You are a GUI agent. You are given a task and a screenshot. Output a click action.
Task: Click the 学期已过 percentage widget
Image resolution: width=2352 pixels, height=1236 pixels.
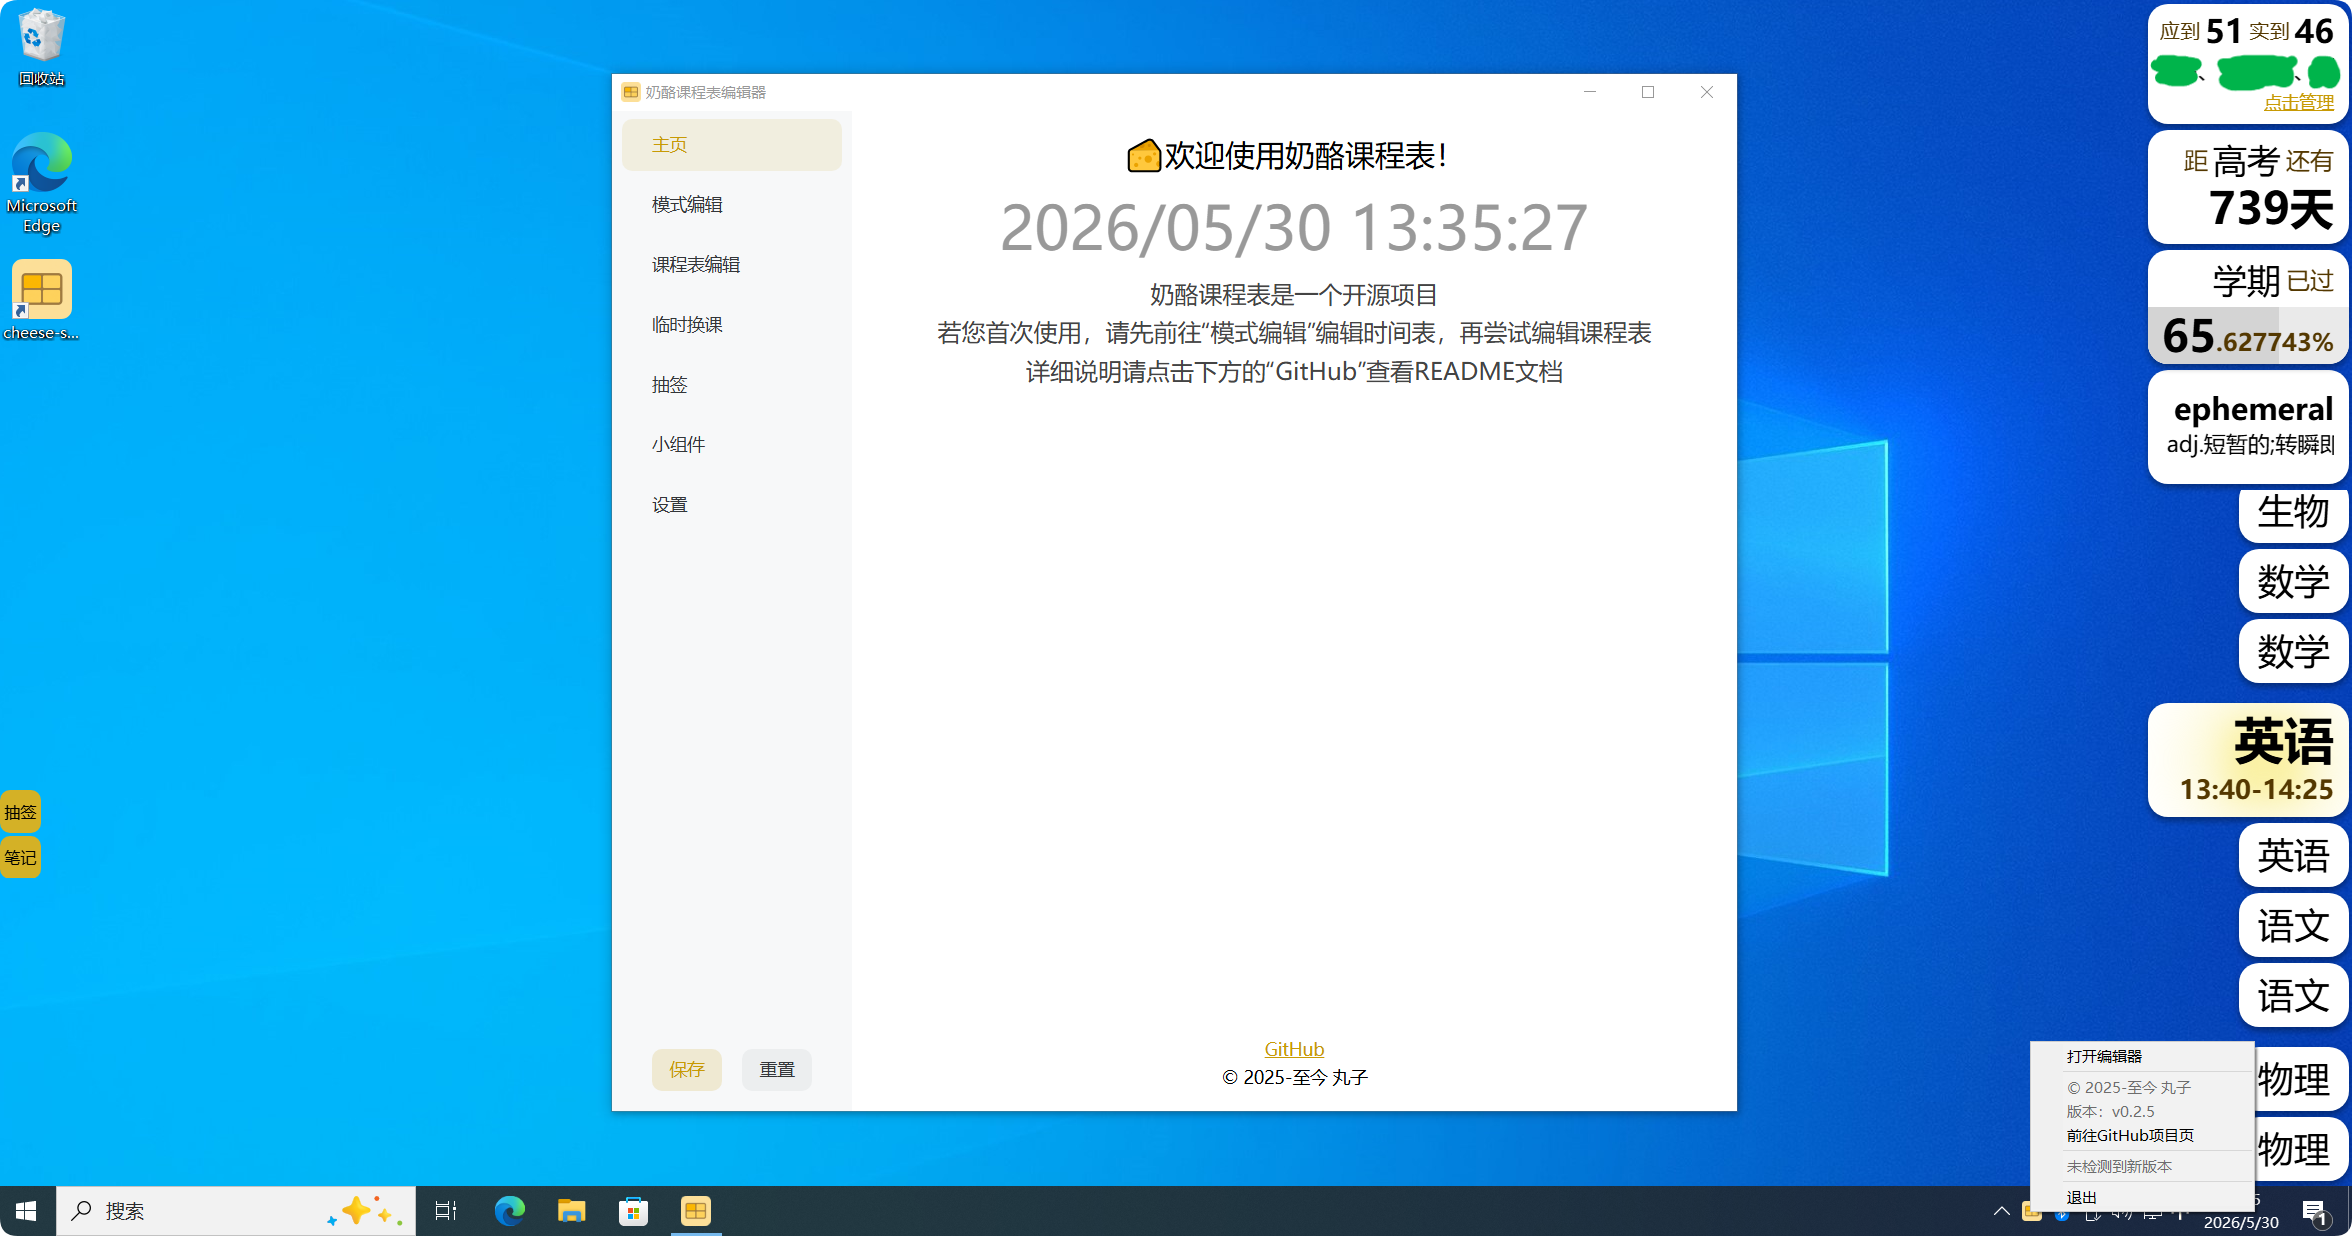click(2248, 307)
